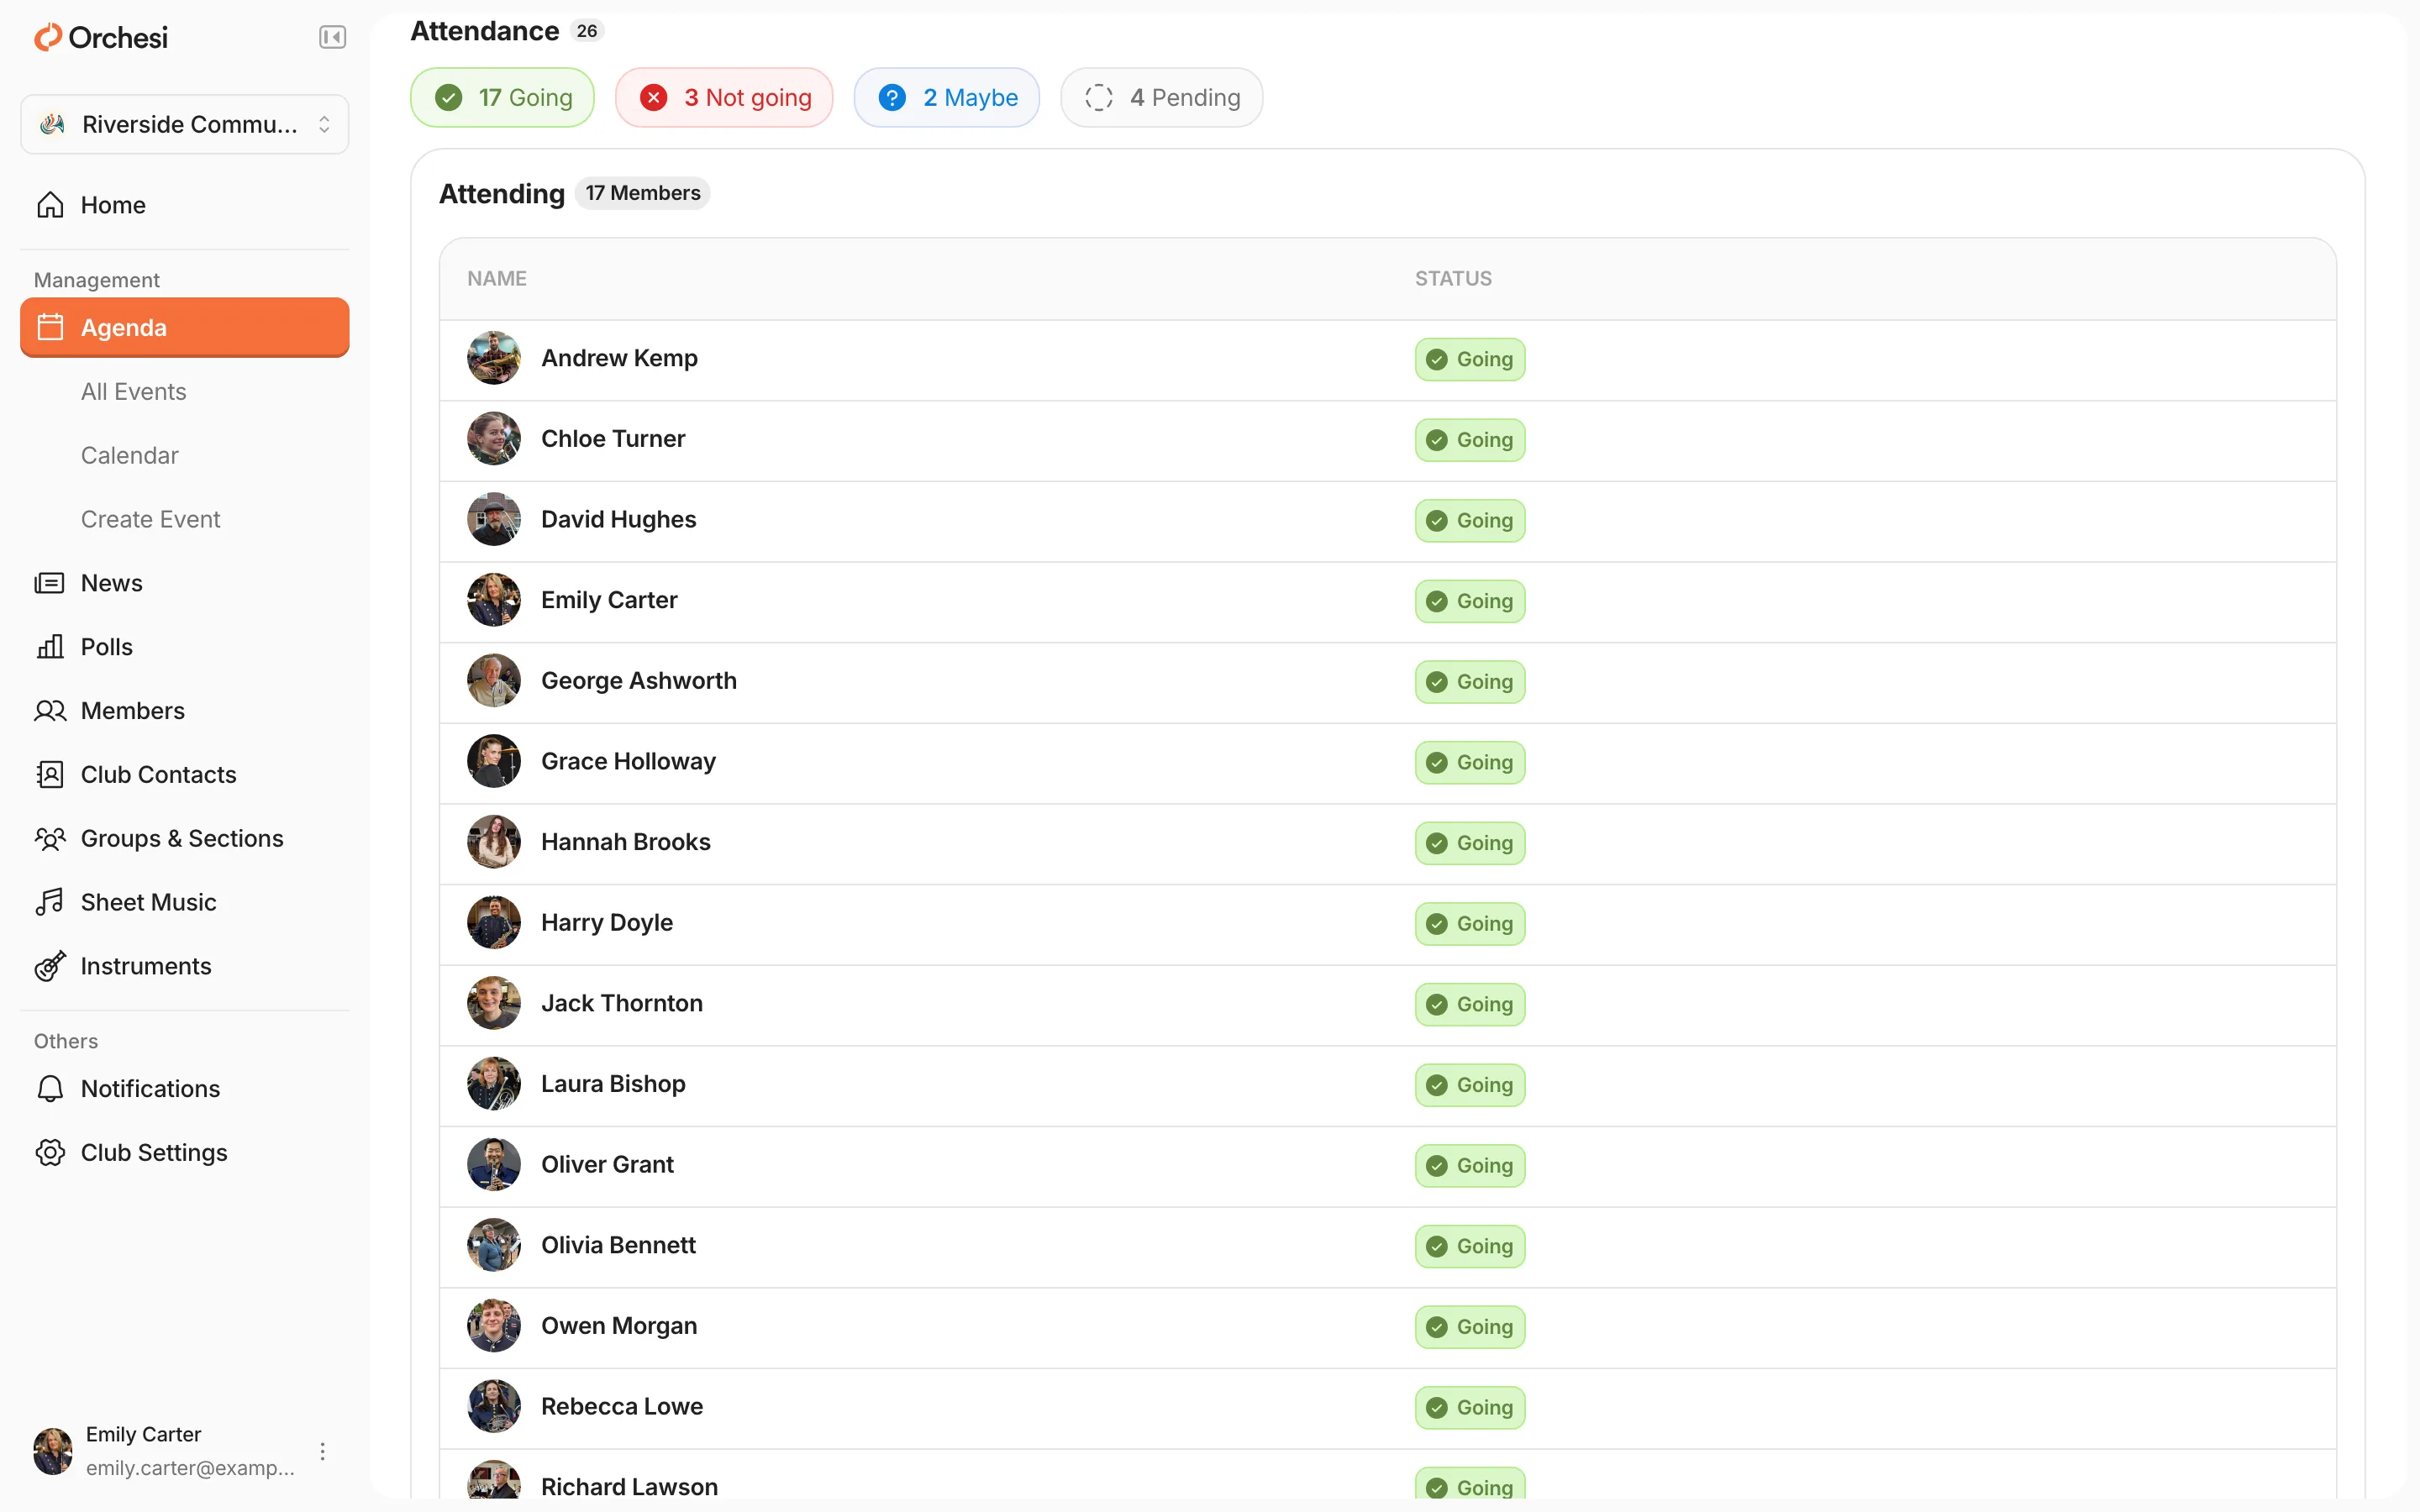Click the Notifications bell icon
The image size is (2420, 1512).
coord(50,1088)
